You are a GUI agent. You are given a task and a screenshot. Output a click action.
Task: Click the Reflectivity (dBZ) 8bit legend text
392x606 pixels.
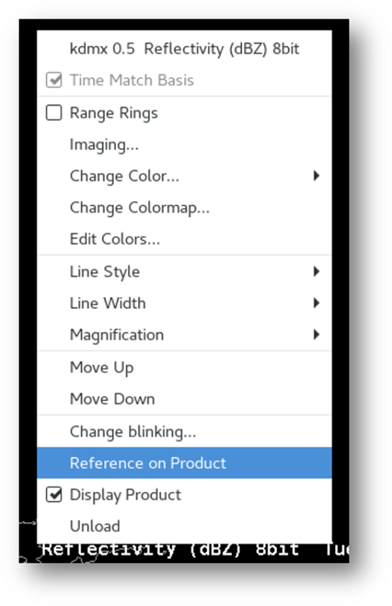click(170, 549)
